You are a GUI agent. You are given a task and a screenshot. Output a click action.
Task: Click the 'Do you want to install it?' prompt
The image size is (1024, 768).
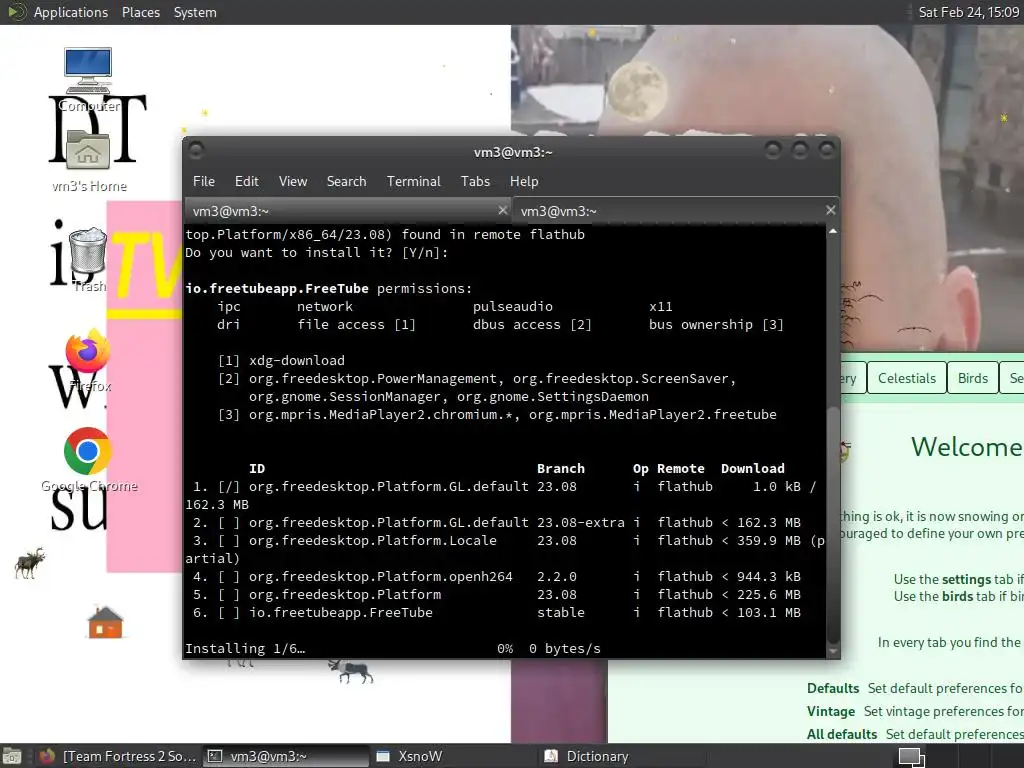[317, 252]
